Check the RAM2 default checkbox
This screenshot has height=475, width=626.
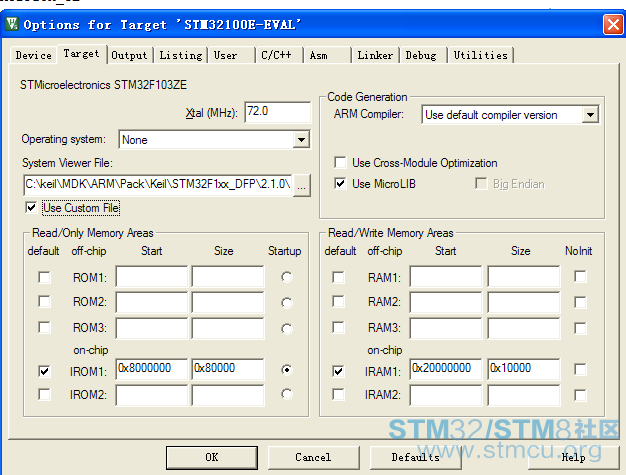338,302
